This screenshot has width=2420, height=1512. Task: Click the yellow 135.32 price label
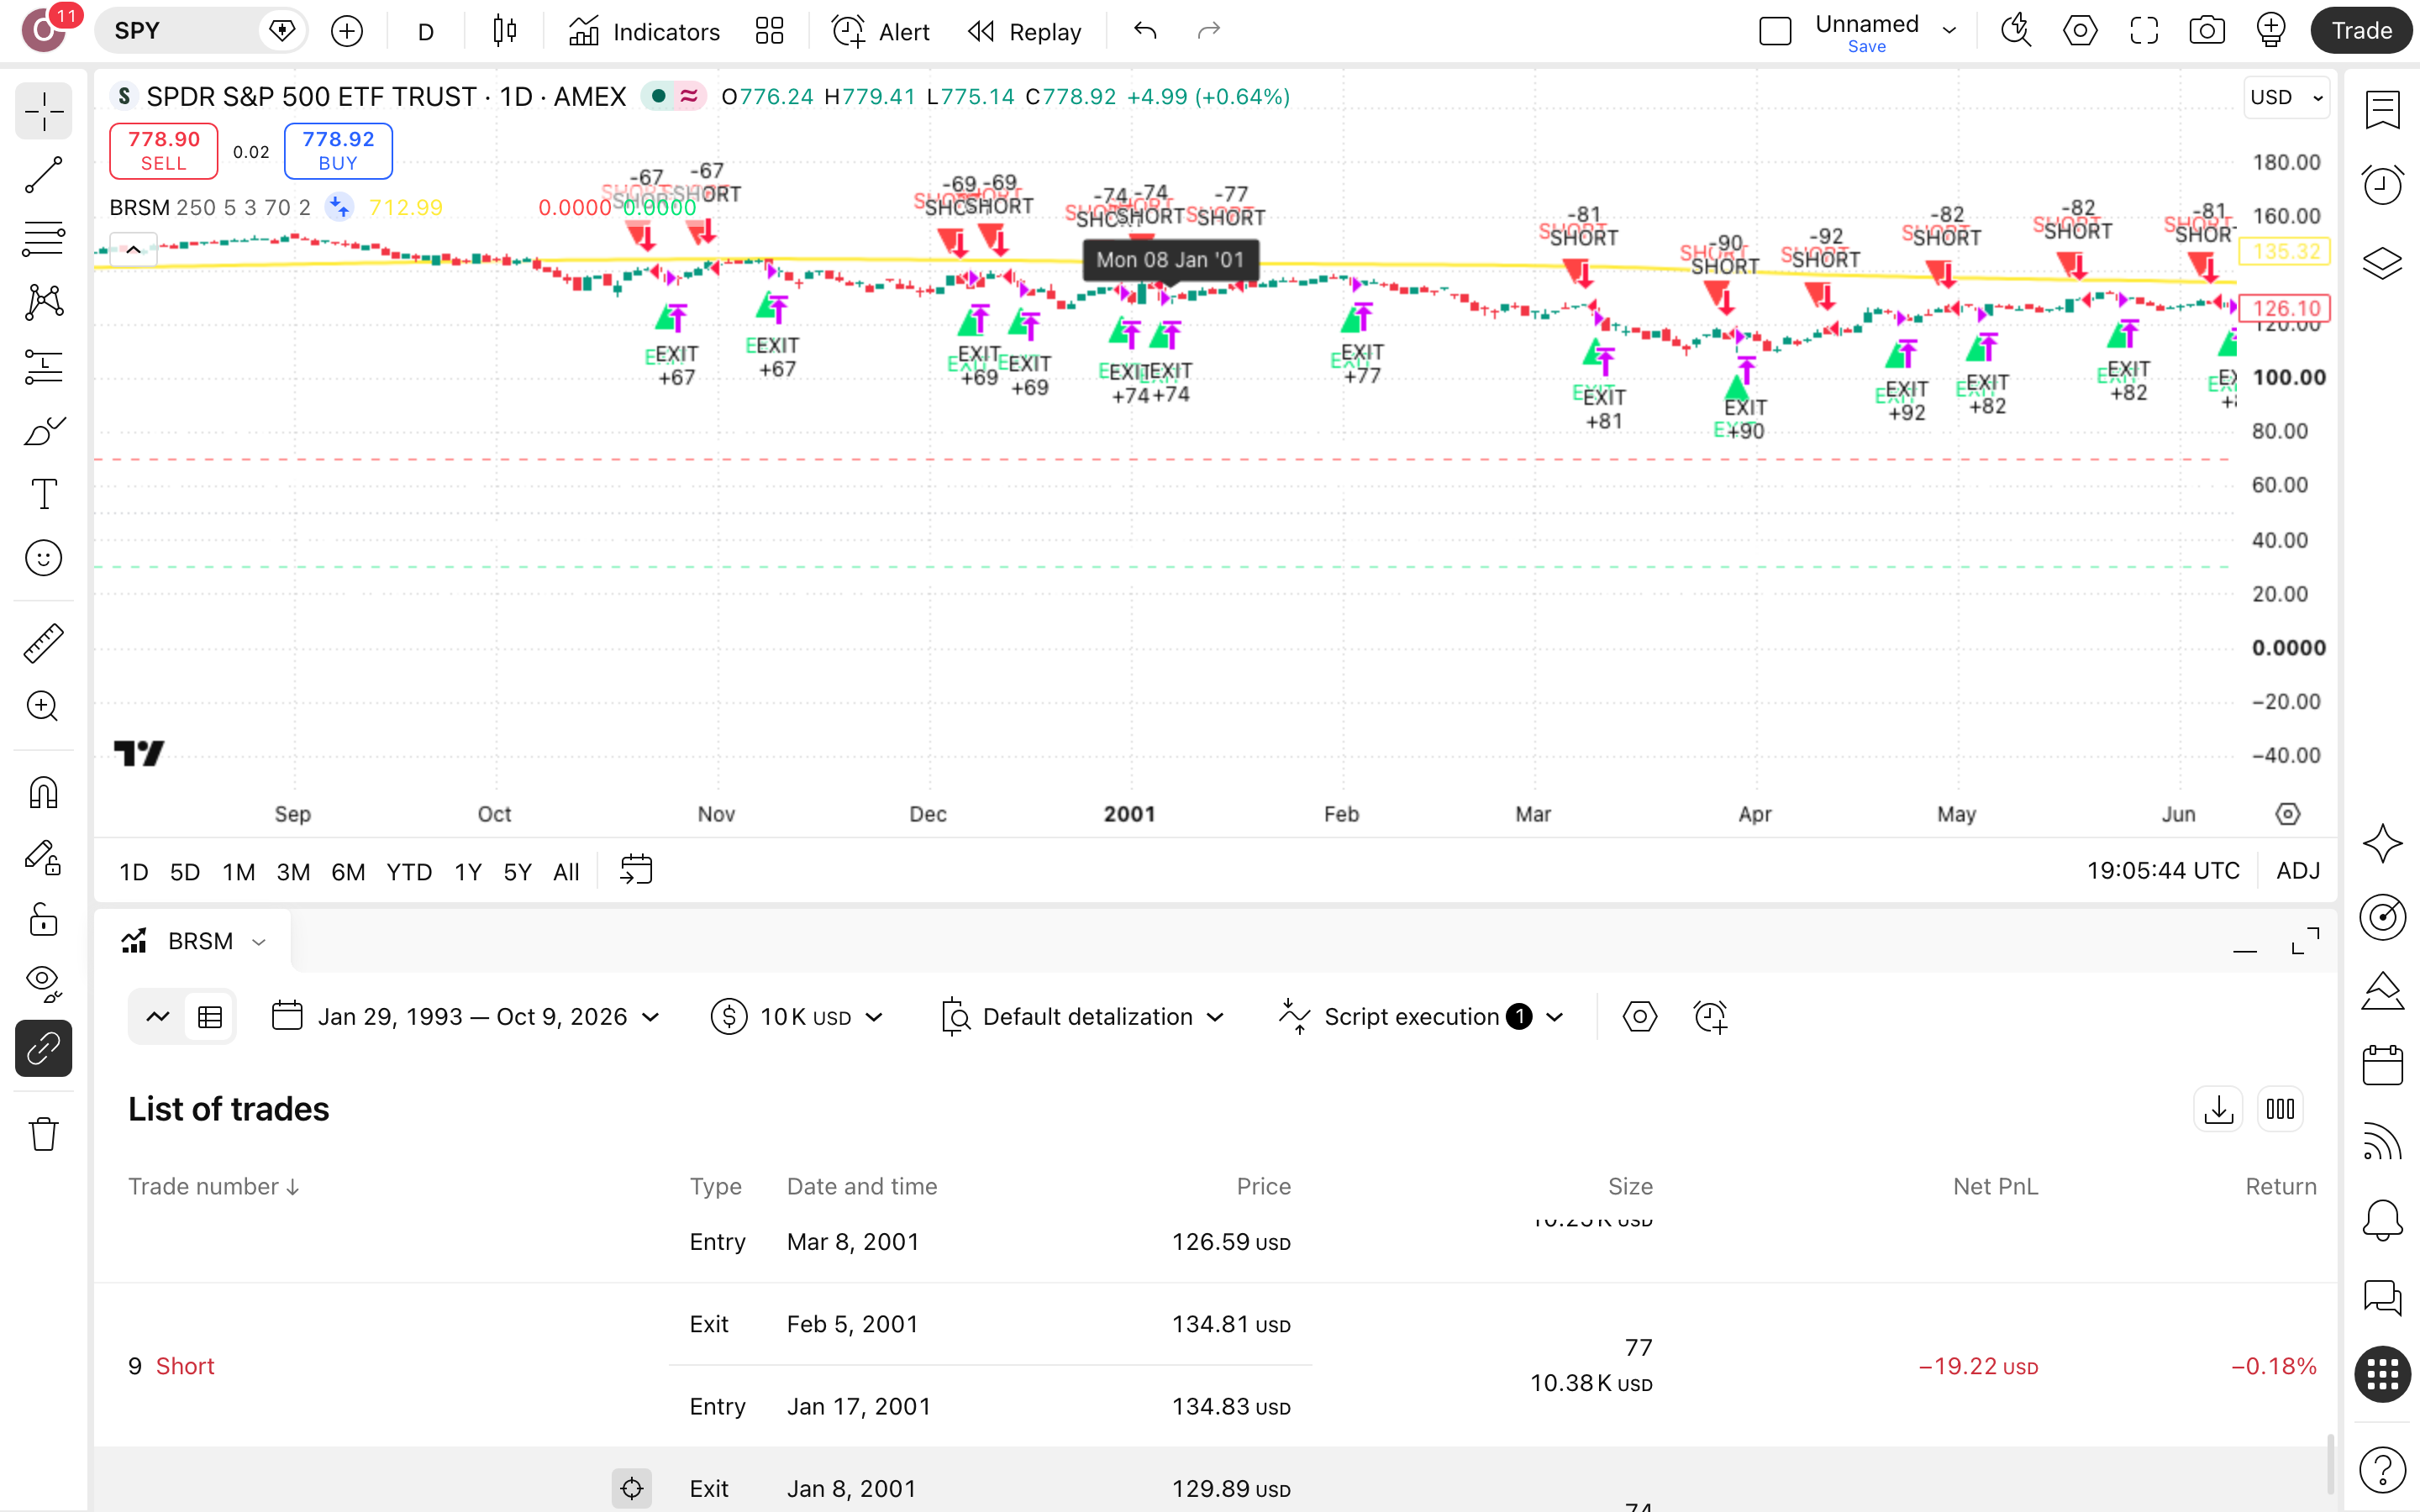2284,251
